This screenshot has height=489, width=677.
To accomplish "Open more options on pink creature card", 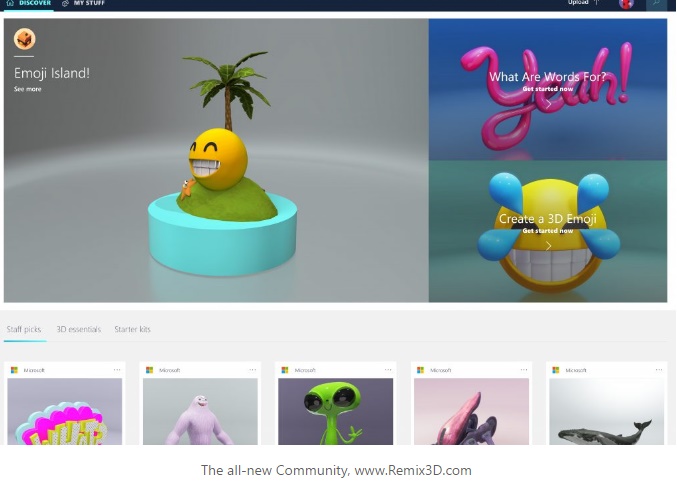I will pos(524,370).
